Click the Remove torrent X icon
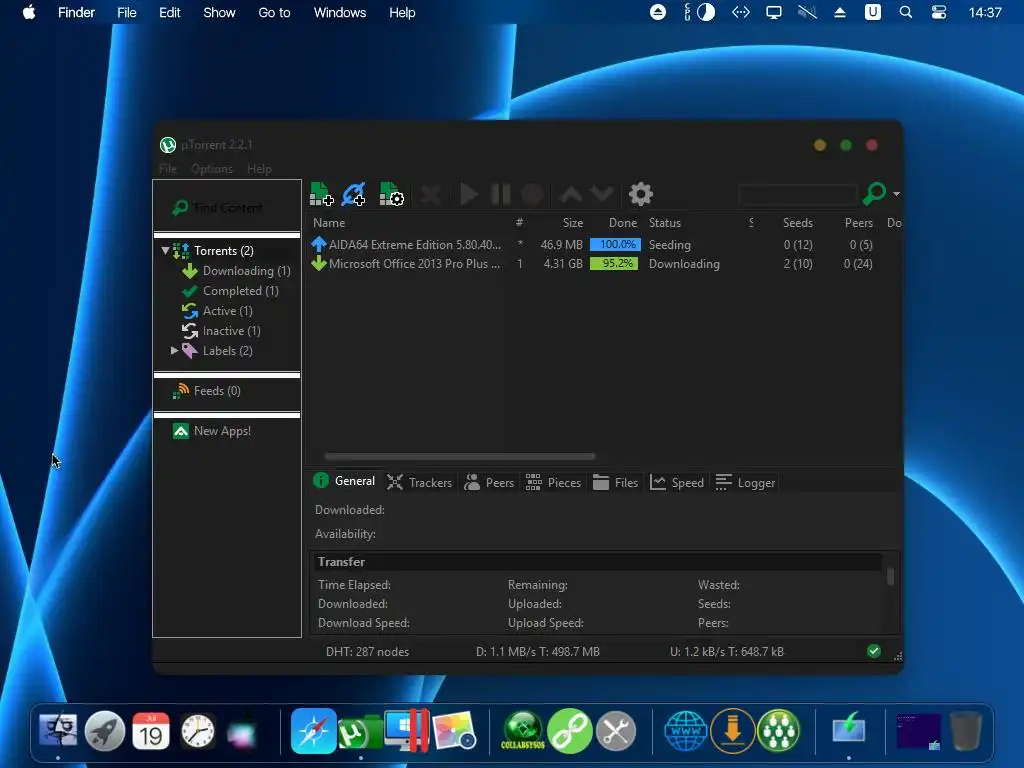1024x768 pixels. pyautogui.click(x=431, y=194)
